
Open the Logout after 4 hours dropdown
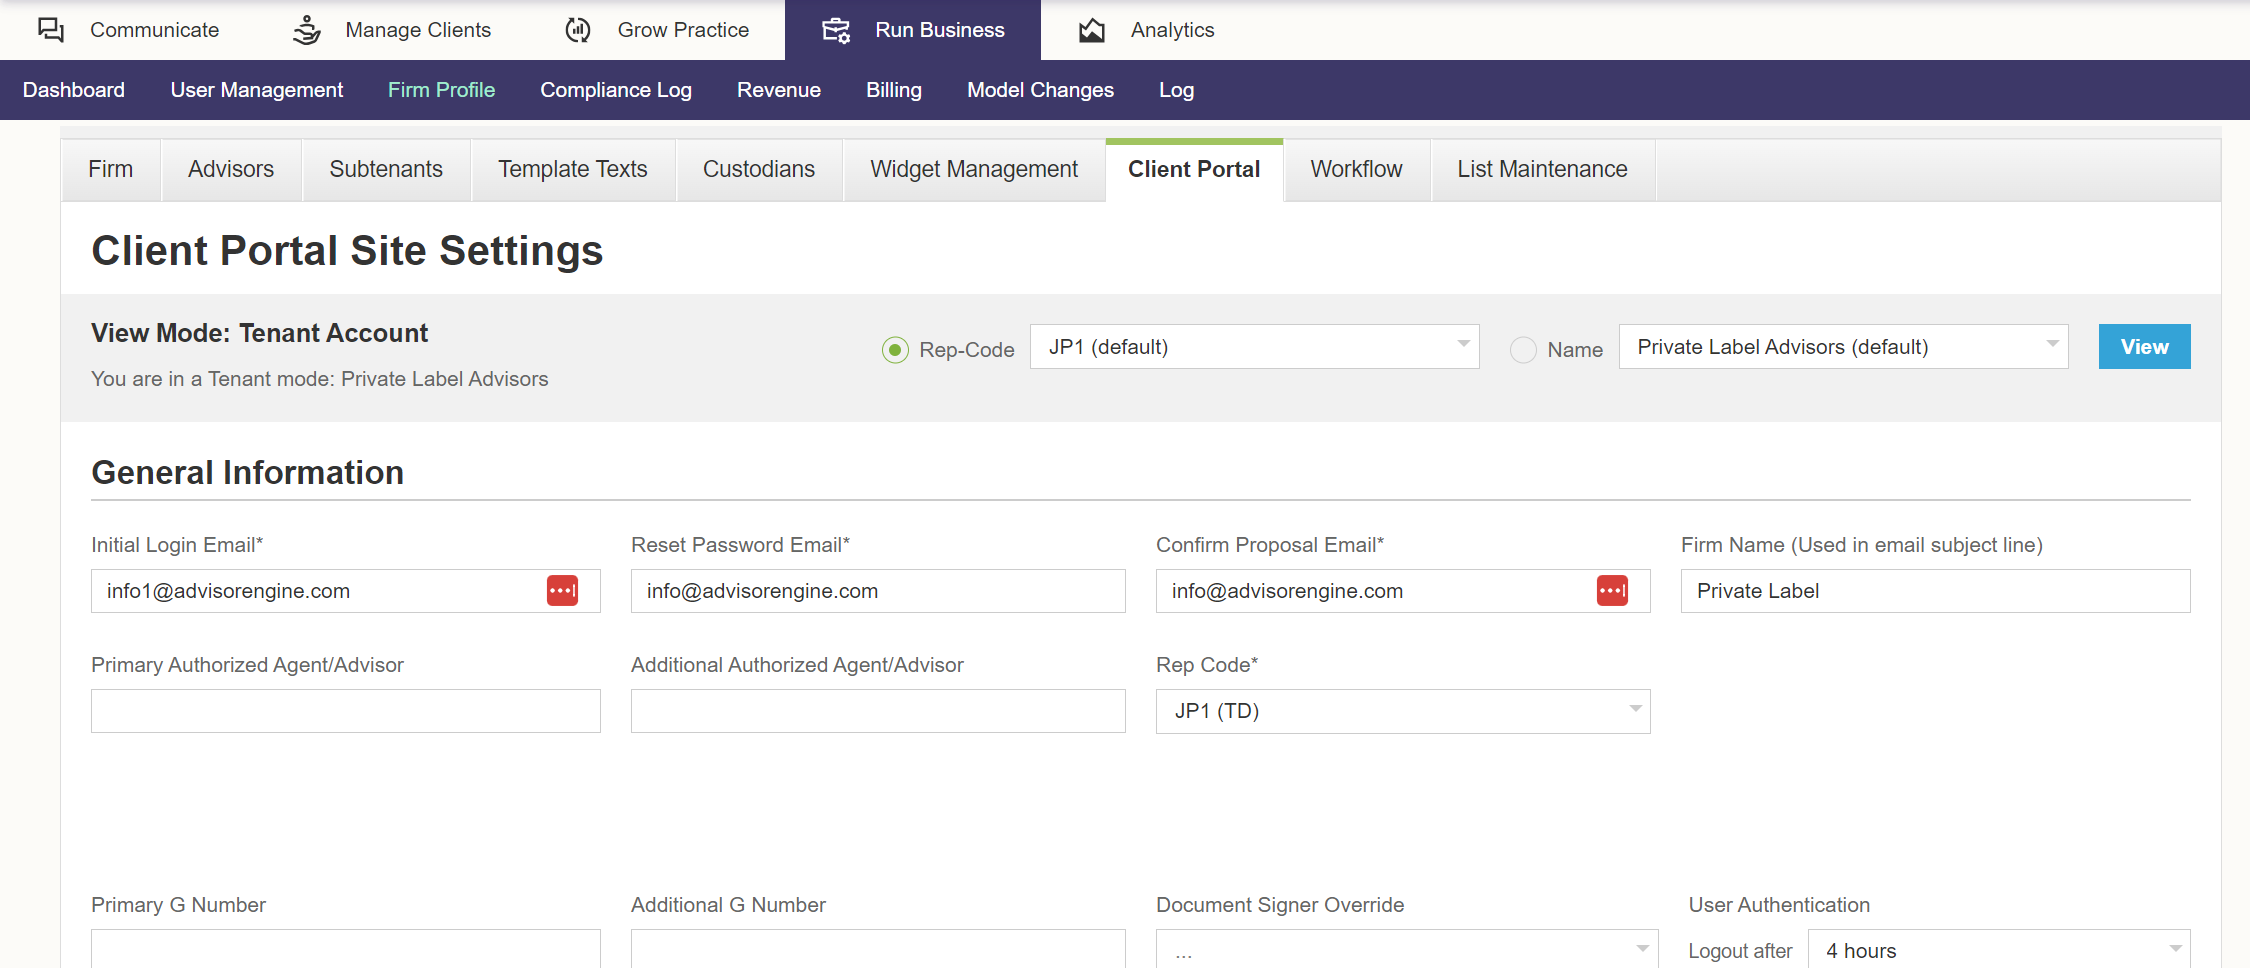pos(1999,949)
